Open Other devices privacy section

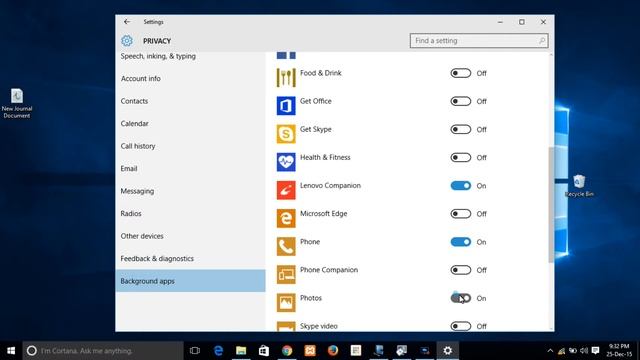(x=142, y=236)
